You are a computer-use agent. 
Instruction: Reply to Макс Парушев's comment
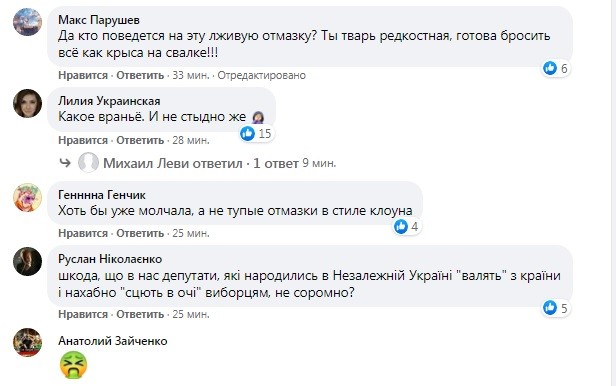point(140,75)
